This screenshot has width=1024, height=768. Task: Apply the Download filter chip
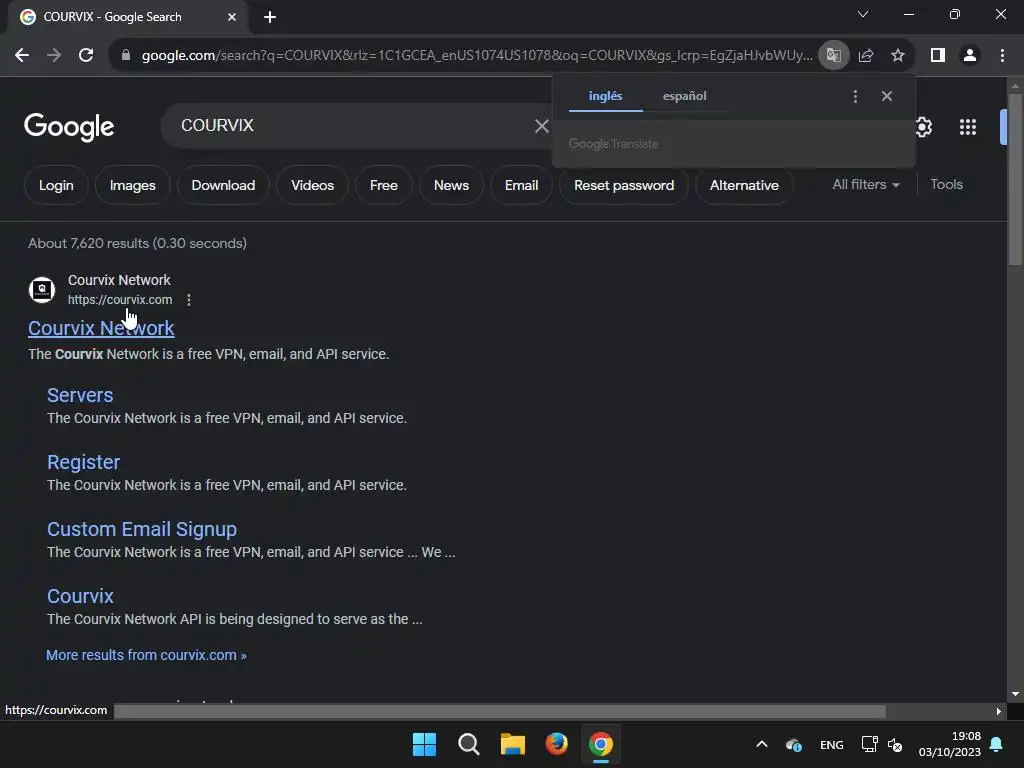click(x=223, y=185)
